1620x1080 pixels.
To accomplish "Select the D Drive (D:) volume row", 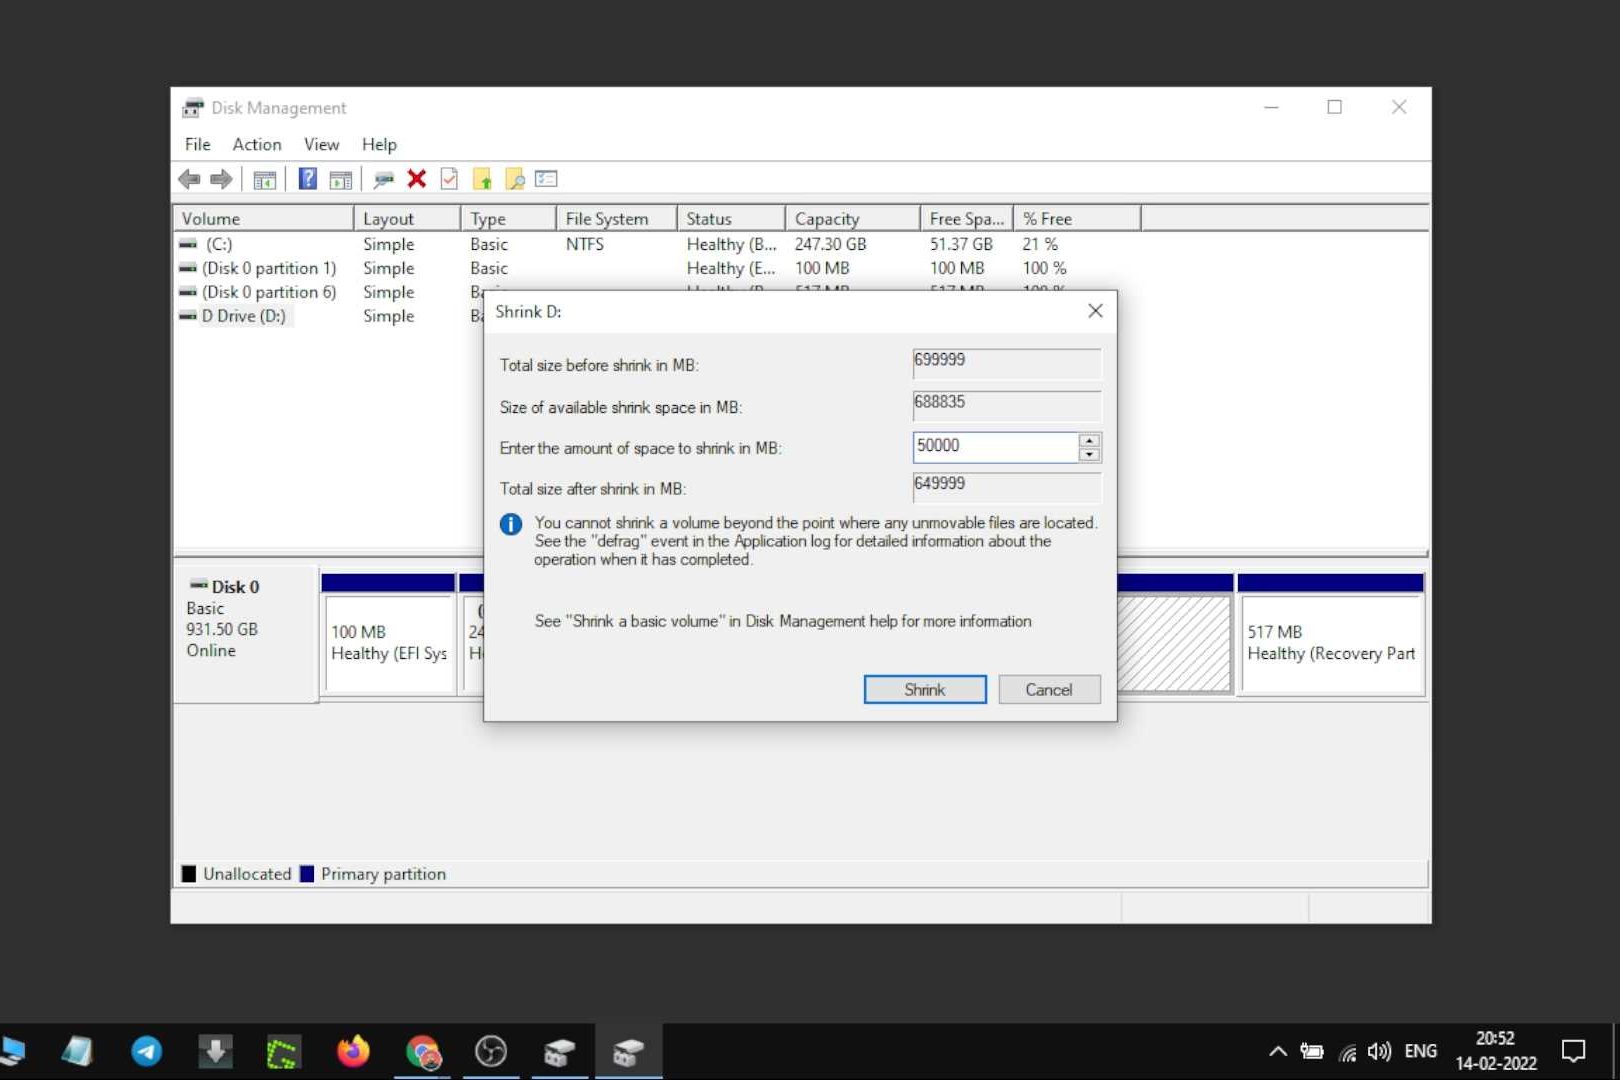I will [x=240, y=316].
